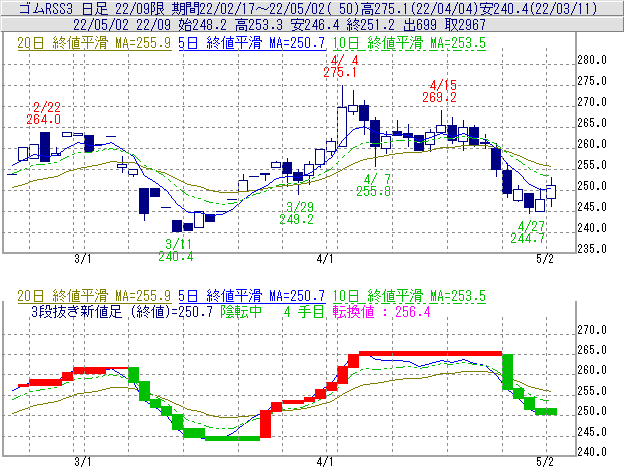The width and height of the screenshot is (624, 475).
Task: Click the 5日 終値平滑 MA=250.7 legend in upper chart
Action: point(252,43)
